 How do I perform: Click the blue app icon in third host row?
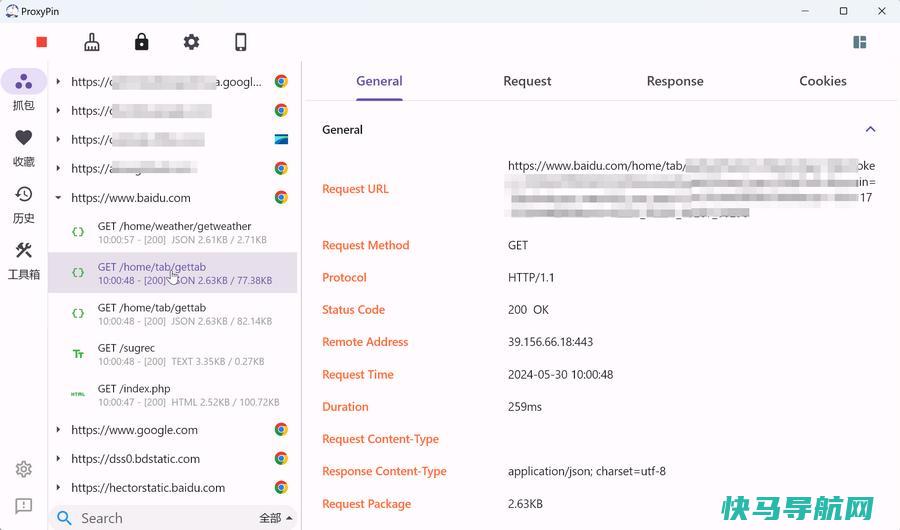pos(281,139)
